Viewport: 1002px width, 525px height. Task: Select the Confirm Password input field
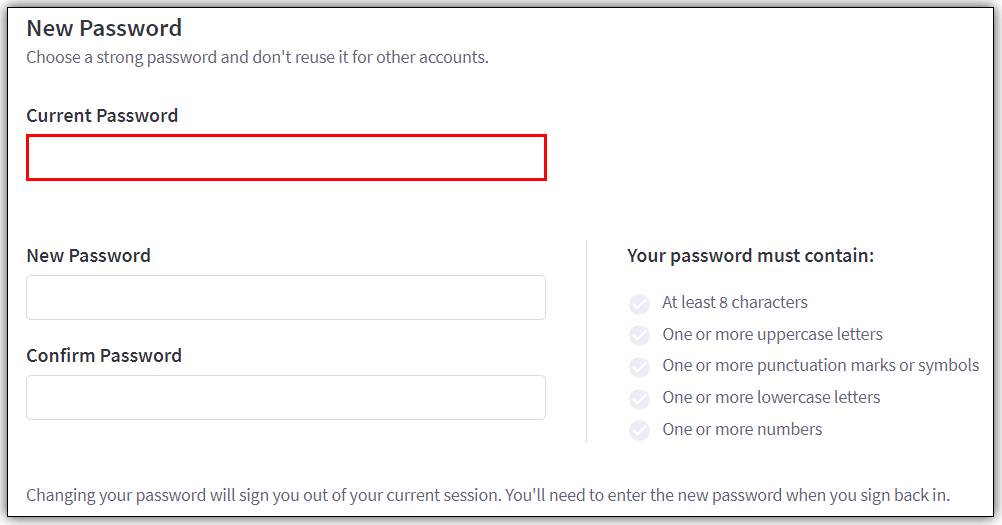286,398
